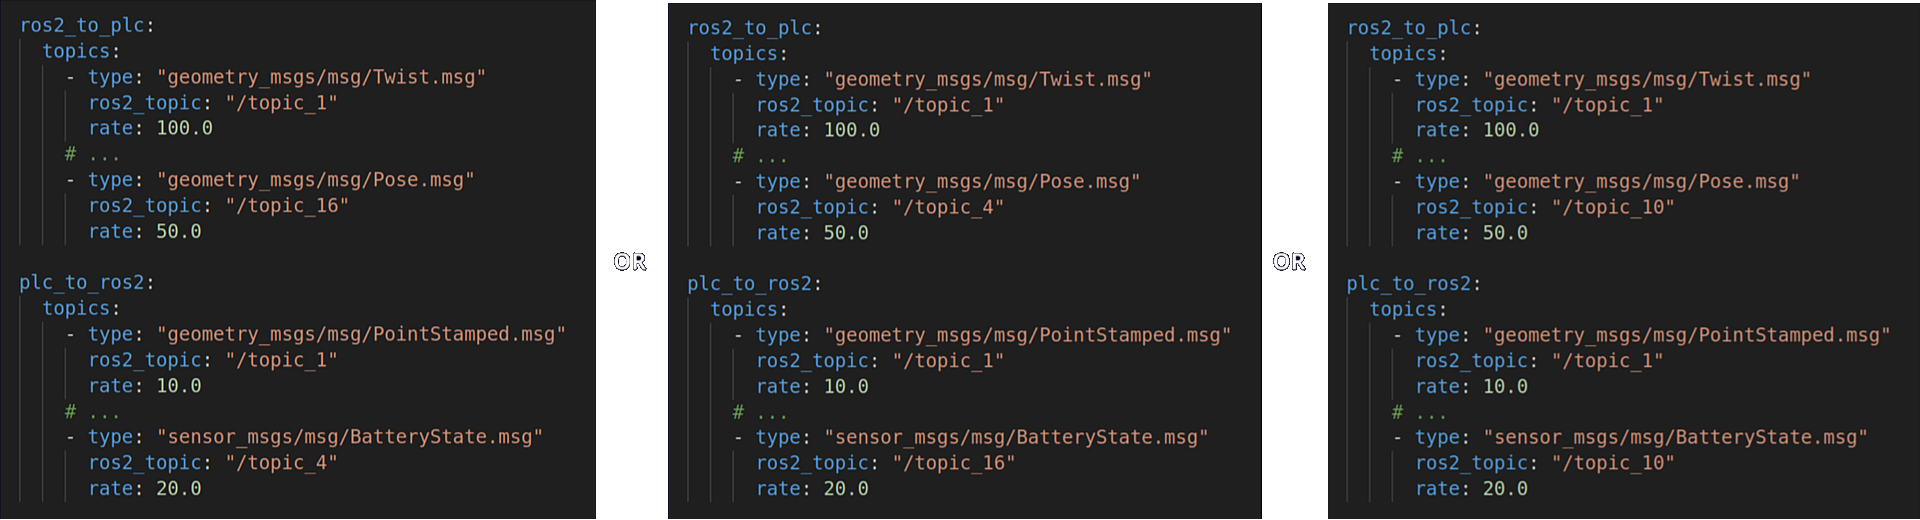Click the Pose.msg type string in the right panel
This screenshot has width=1920, height=520.
click(1641, 181)
